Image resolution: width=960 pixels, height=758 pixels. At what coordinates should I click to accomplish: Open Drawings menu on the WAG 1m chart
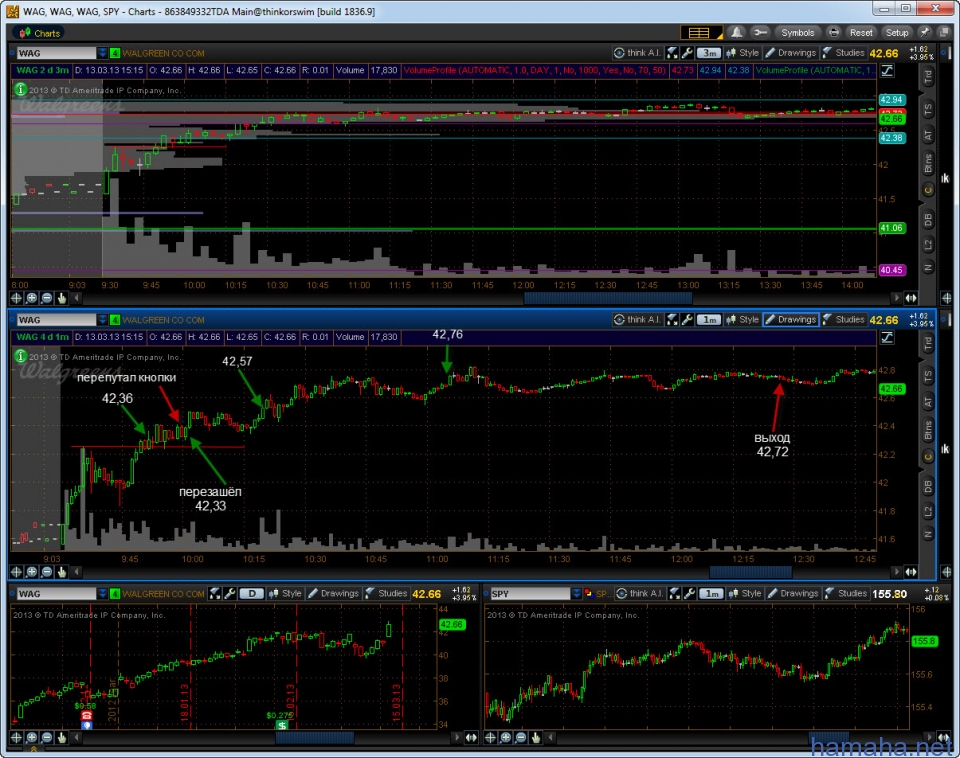point(790,320)
